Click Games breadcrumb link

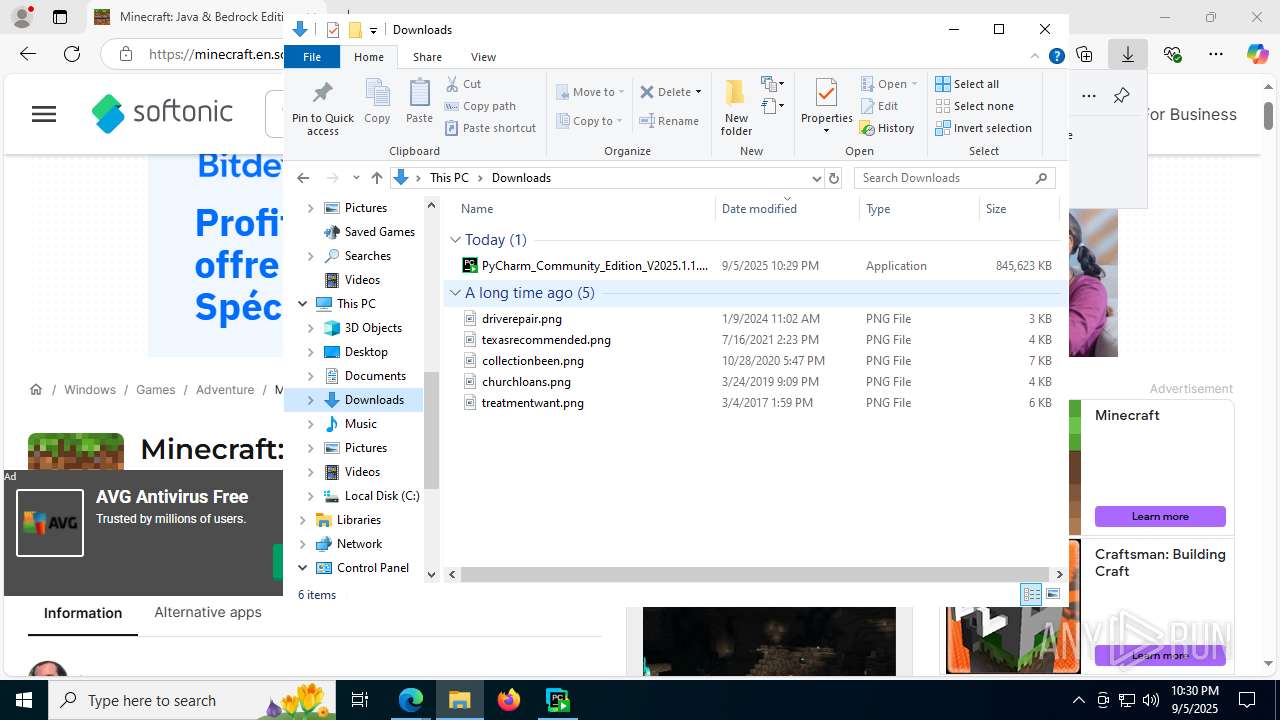pyautogui.click(x=156, y=390)
